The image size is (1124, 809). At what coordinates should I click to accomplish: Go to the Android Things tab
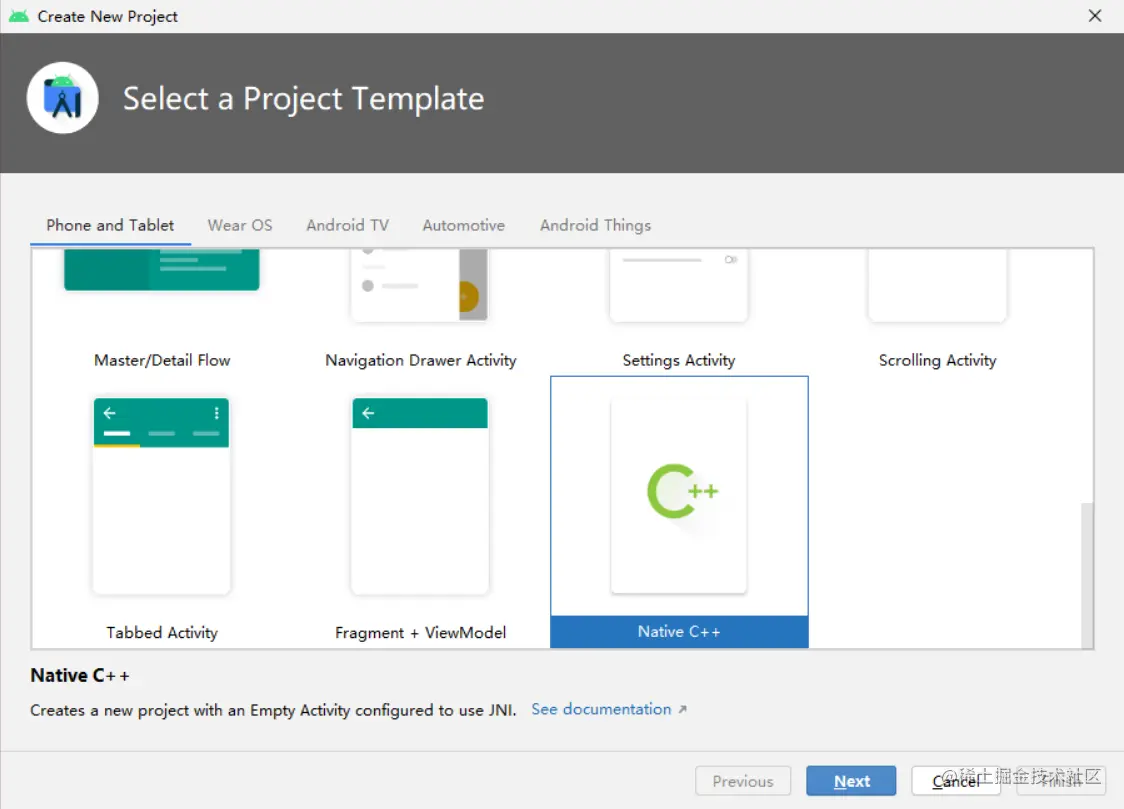596,225
